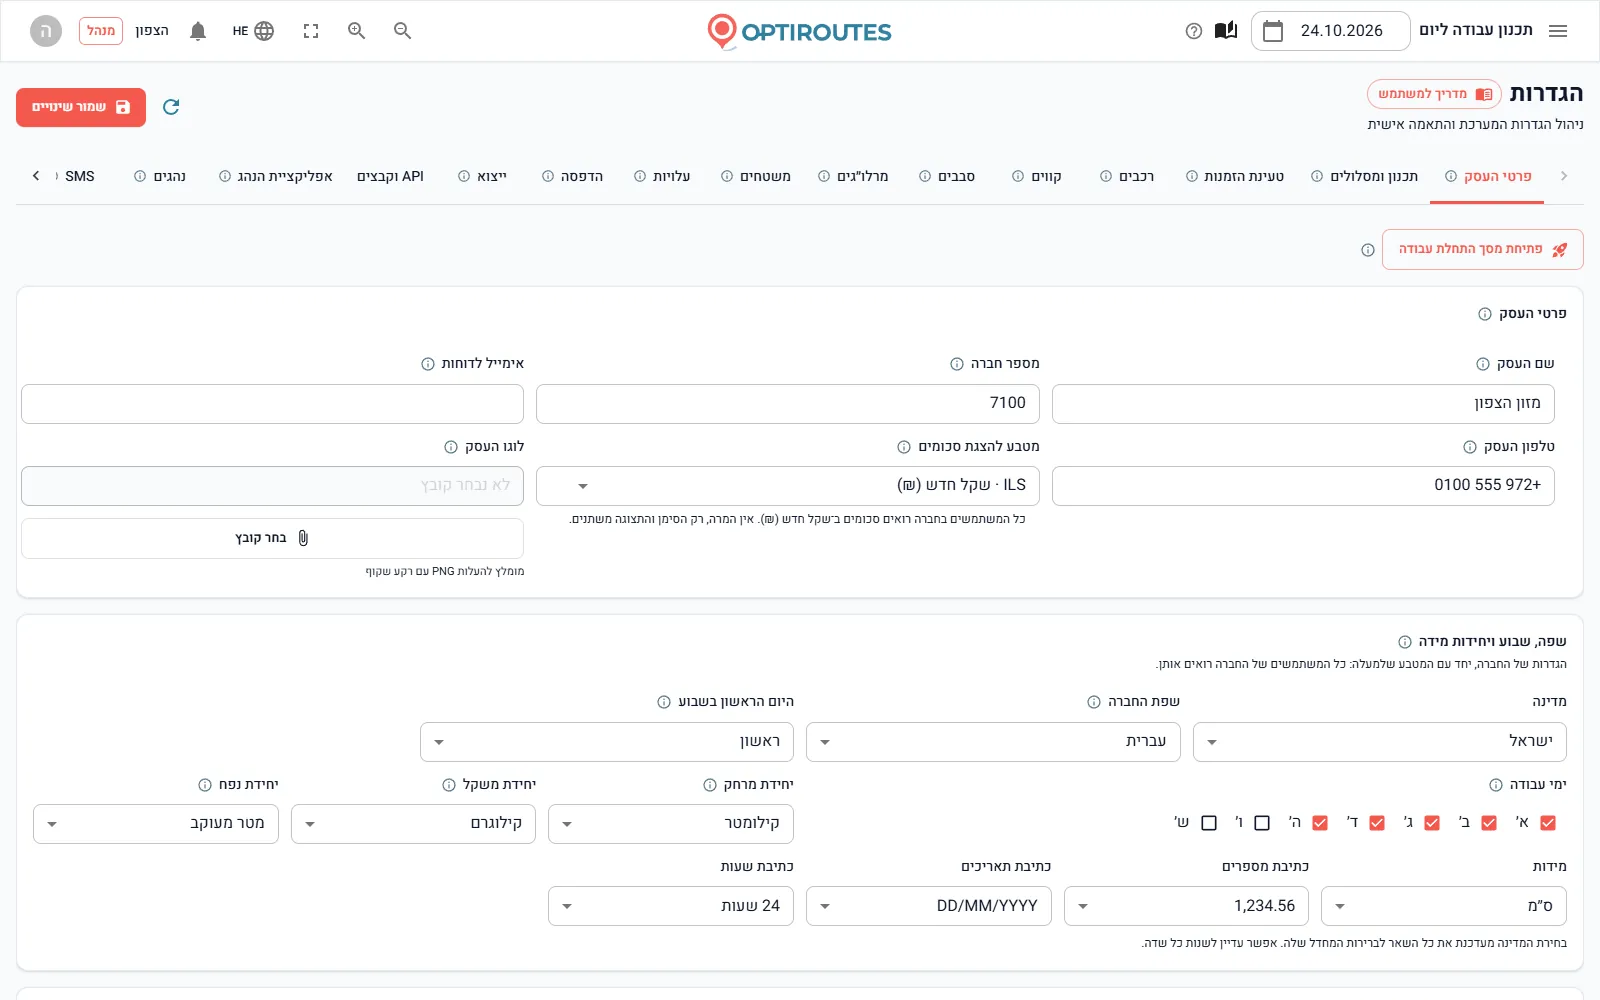Open currency dropdown showing ILS
The image size is (1600, 1000).
[x=788, y=486]
